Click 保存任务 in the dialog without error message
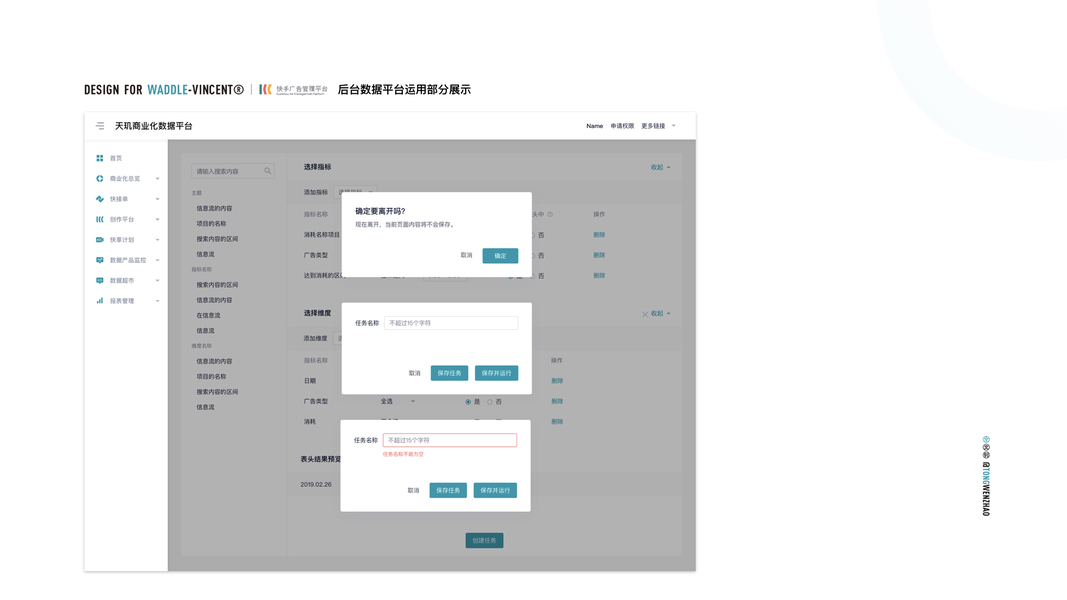This screenshot has height=600, width=1067. 449,373
